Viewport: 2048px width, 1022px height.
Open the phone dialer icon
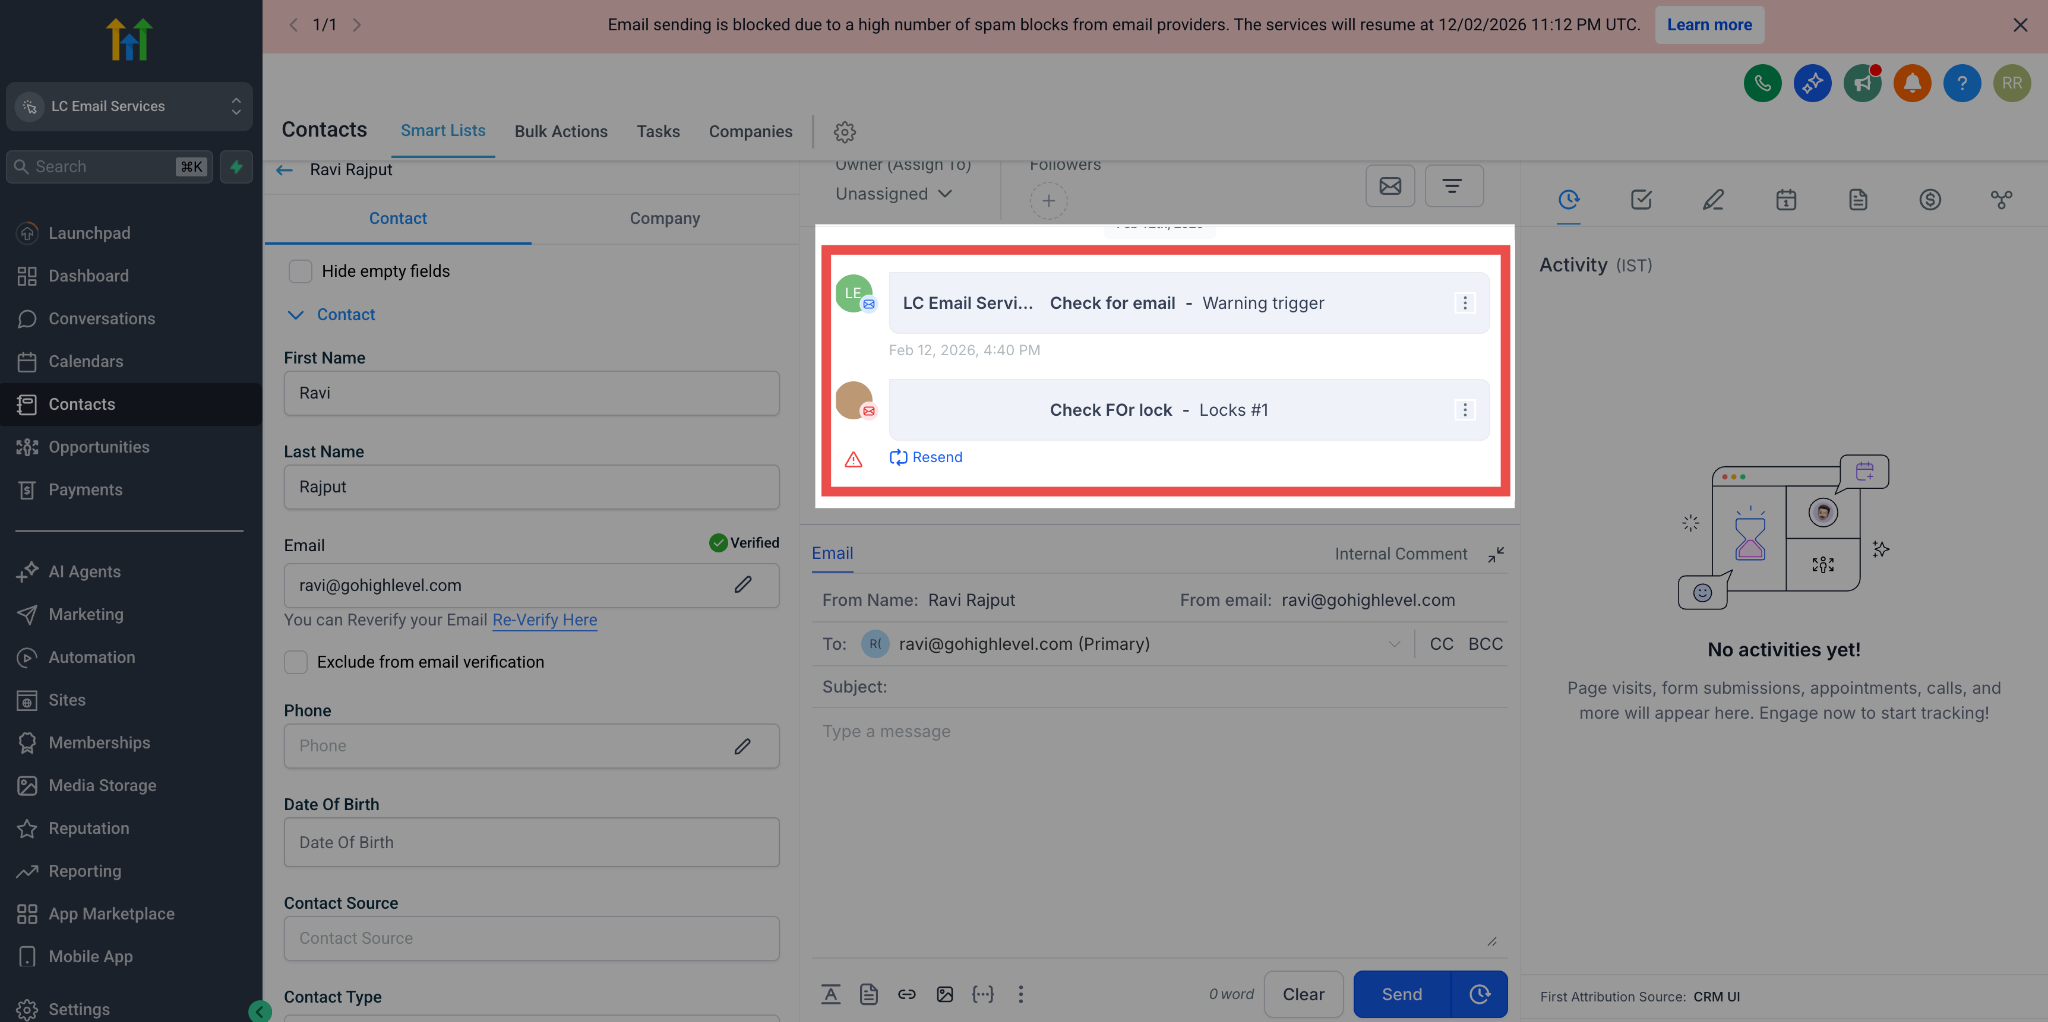1762,83
